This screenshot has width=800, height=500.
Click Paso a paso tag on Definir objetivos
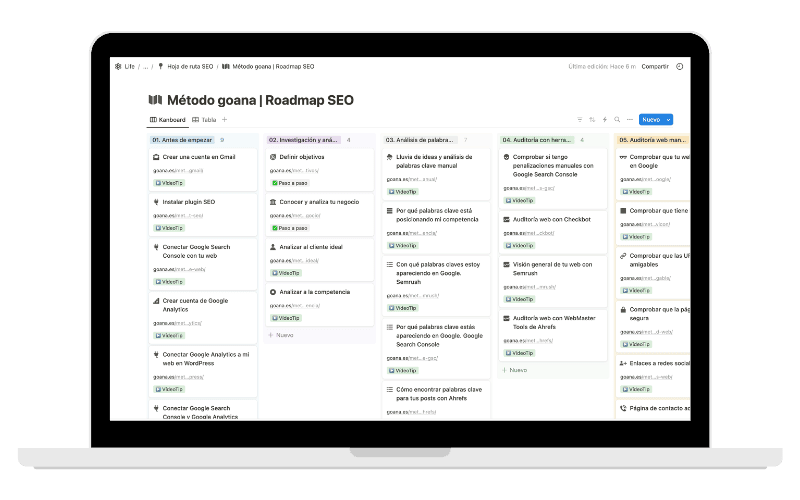[290, 183]
